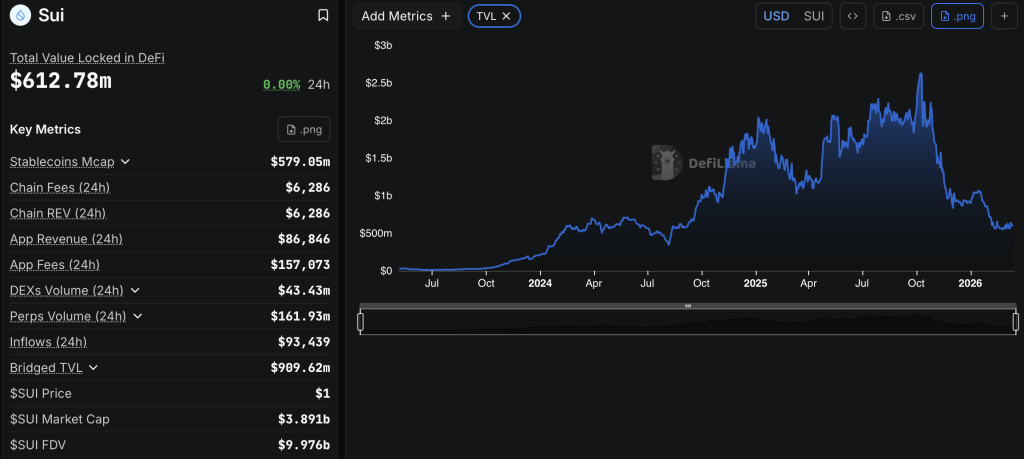Click the left handle of range slider
Viewport: 1024px width, 459px height.
tap(360, 321)
